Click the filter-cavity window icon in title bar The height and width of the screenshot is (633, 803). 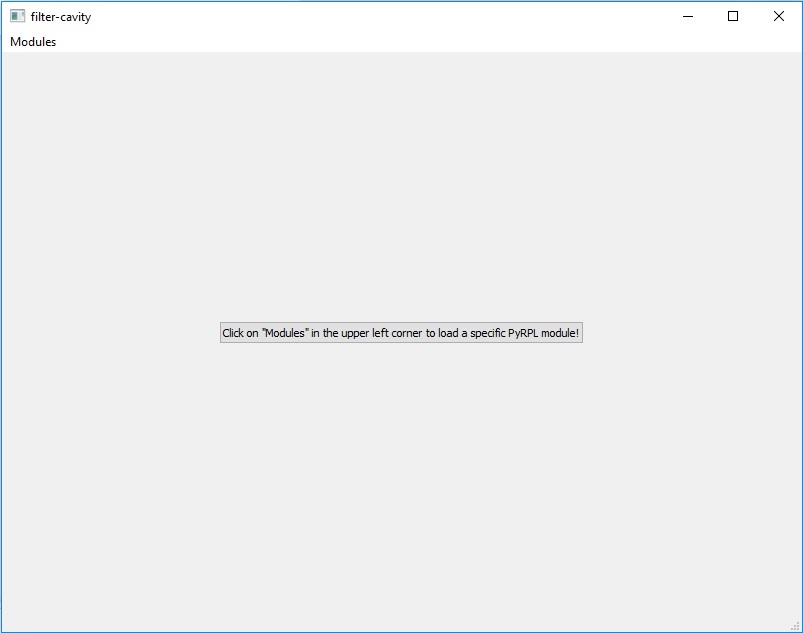(x=17, y=16)
